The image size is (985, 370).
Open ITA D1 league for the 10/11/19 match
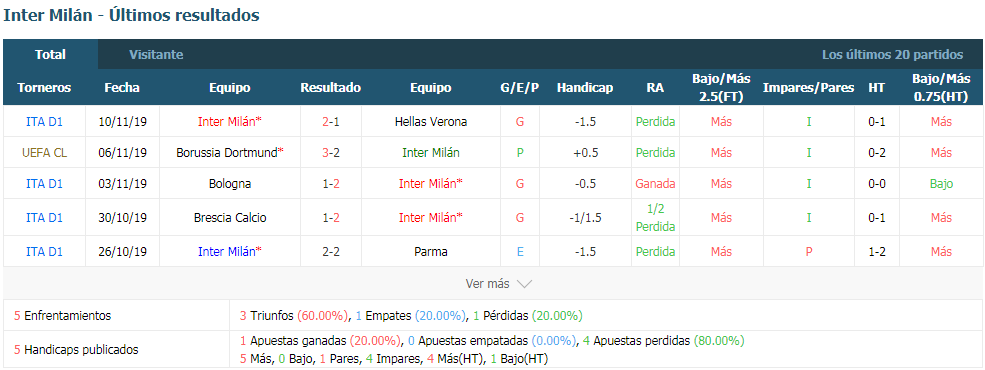point(44,122)
